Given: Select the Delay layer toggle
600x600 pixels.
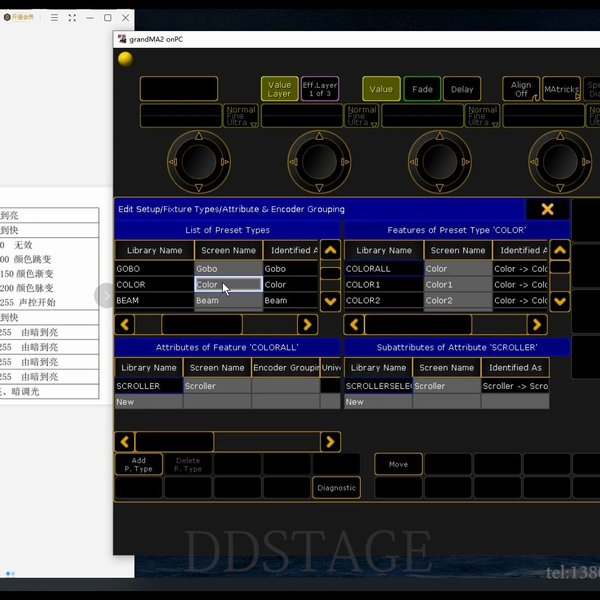Looking at the screenshot, I should (x=462, y=89).
